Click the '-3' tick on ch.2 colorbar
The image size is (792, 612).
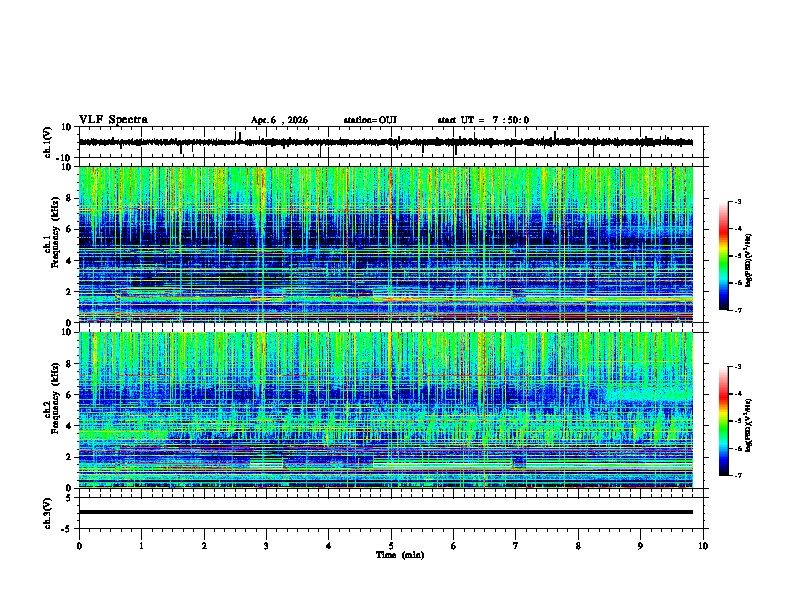738,367
